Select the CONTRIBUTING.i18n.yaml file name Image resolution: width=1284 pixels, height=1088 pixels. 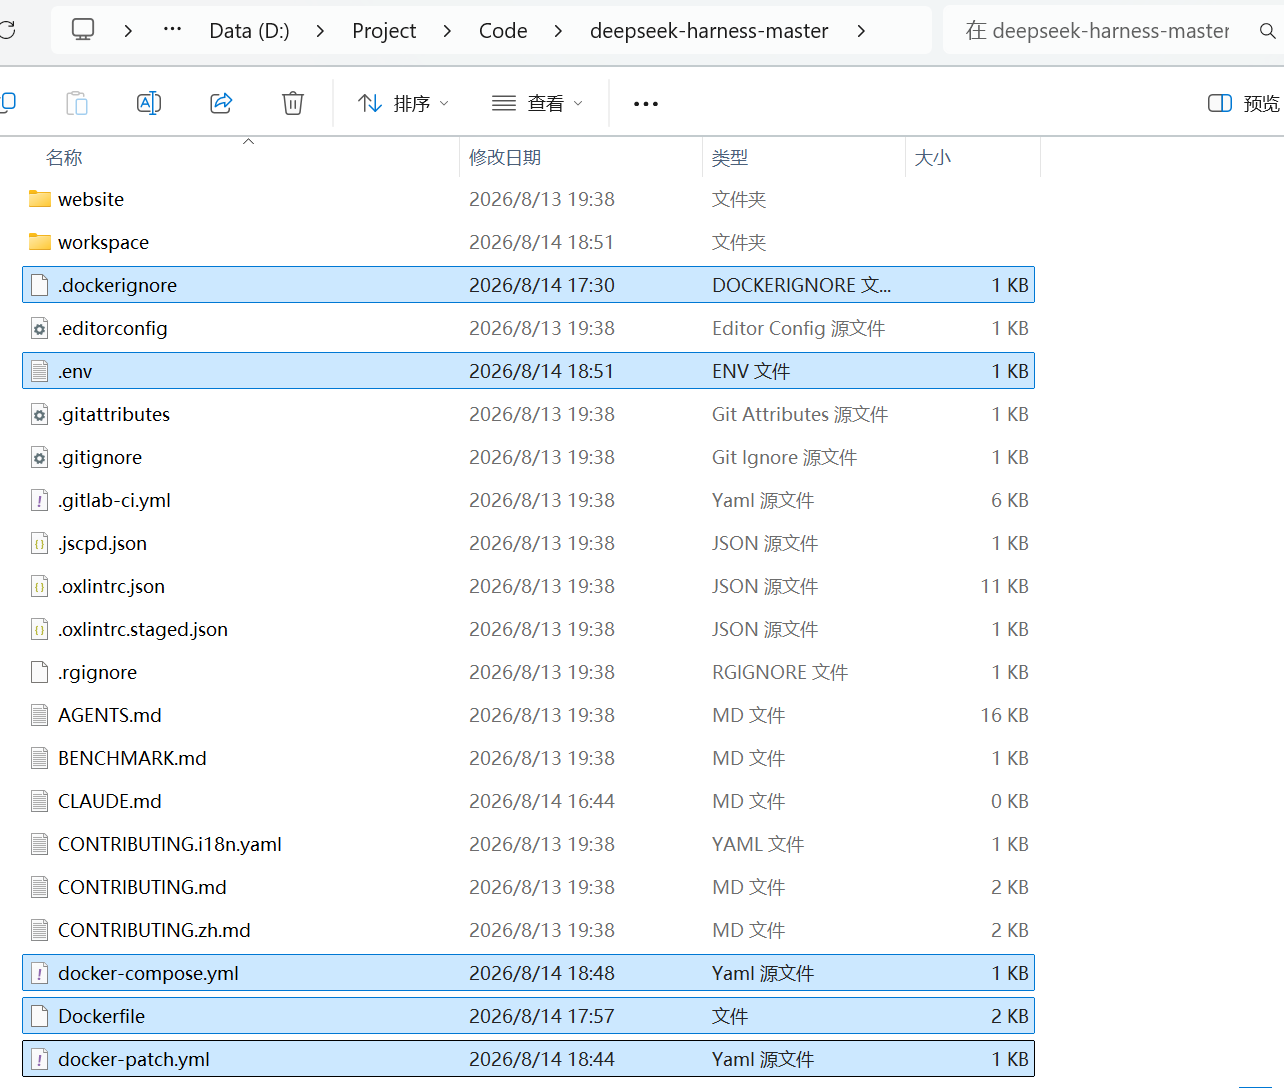coord(170,844)
